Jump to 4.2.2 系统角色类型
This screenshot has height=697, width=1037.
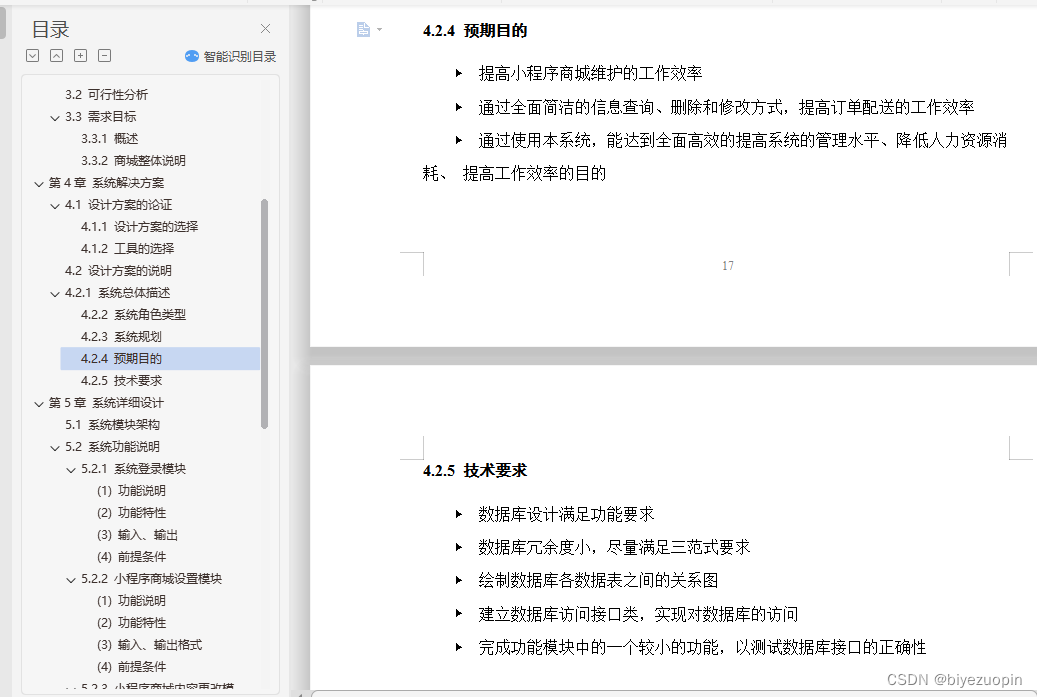[x=133, y=314]
